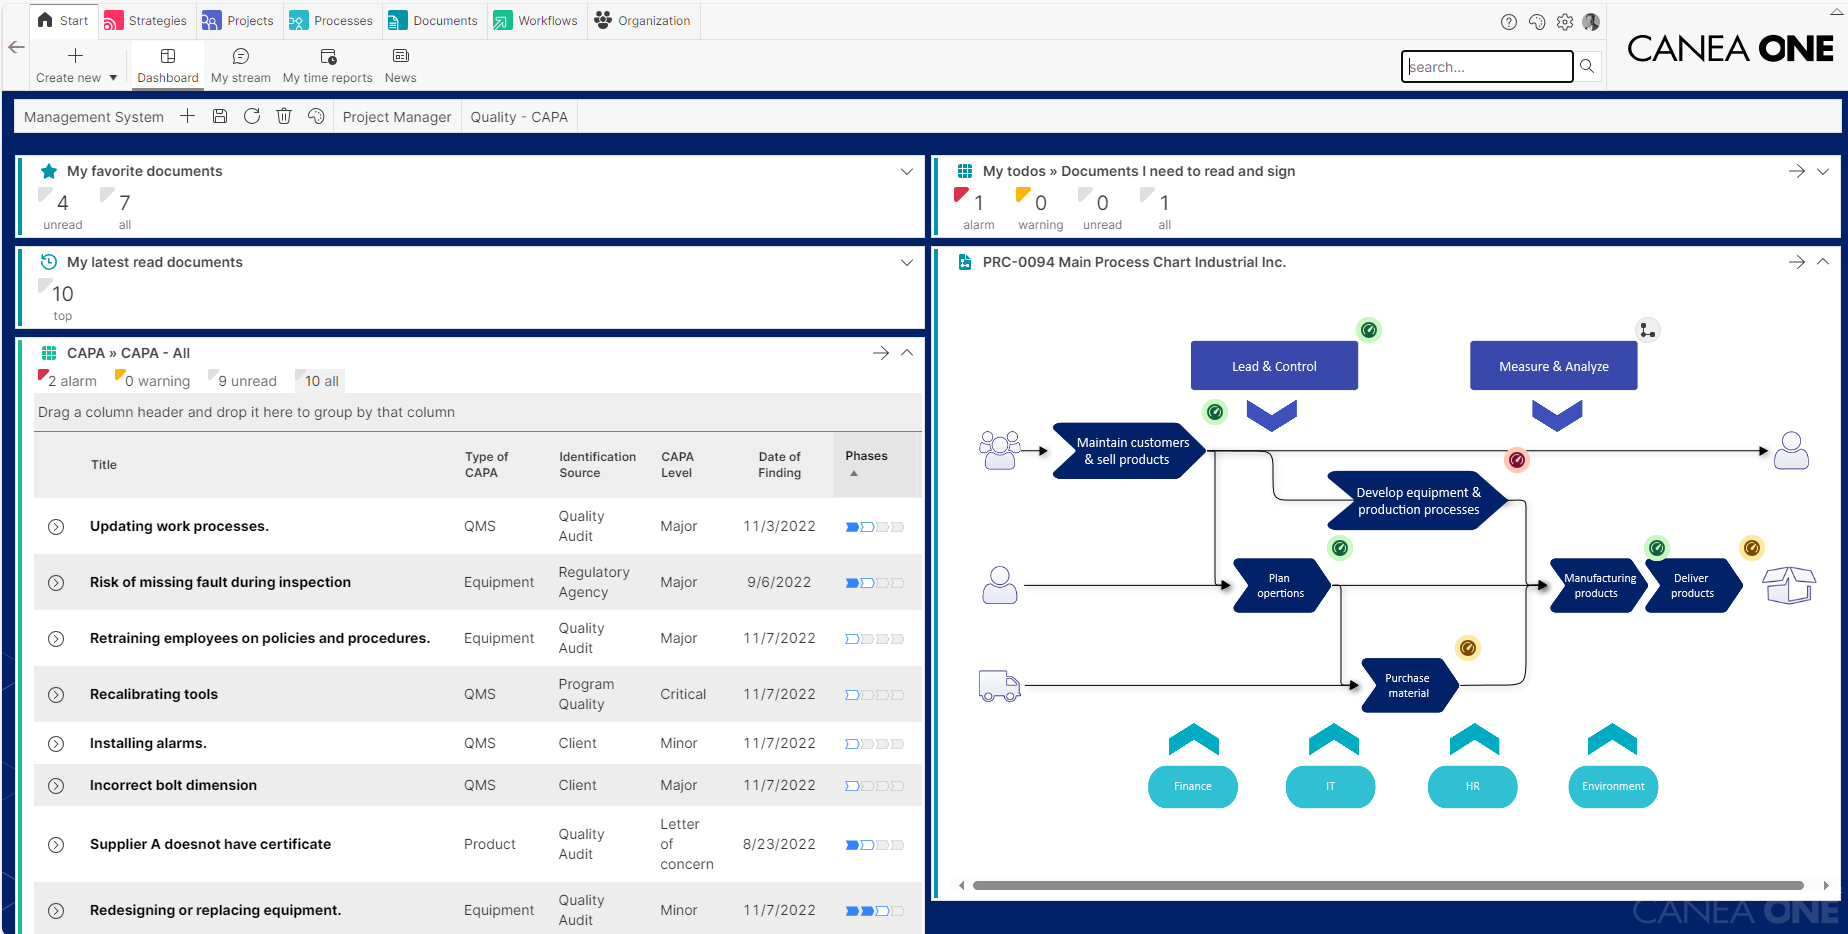This screenshot has height=934, width=1848.
Task: Click the search input field
Action: pyautogui.click(x=1487, y=67)
